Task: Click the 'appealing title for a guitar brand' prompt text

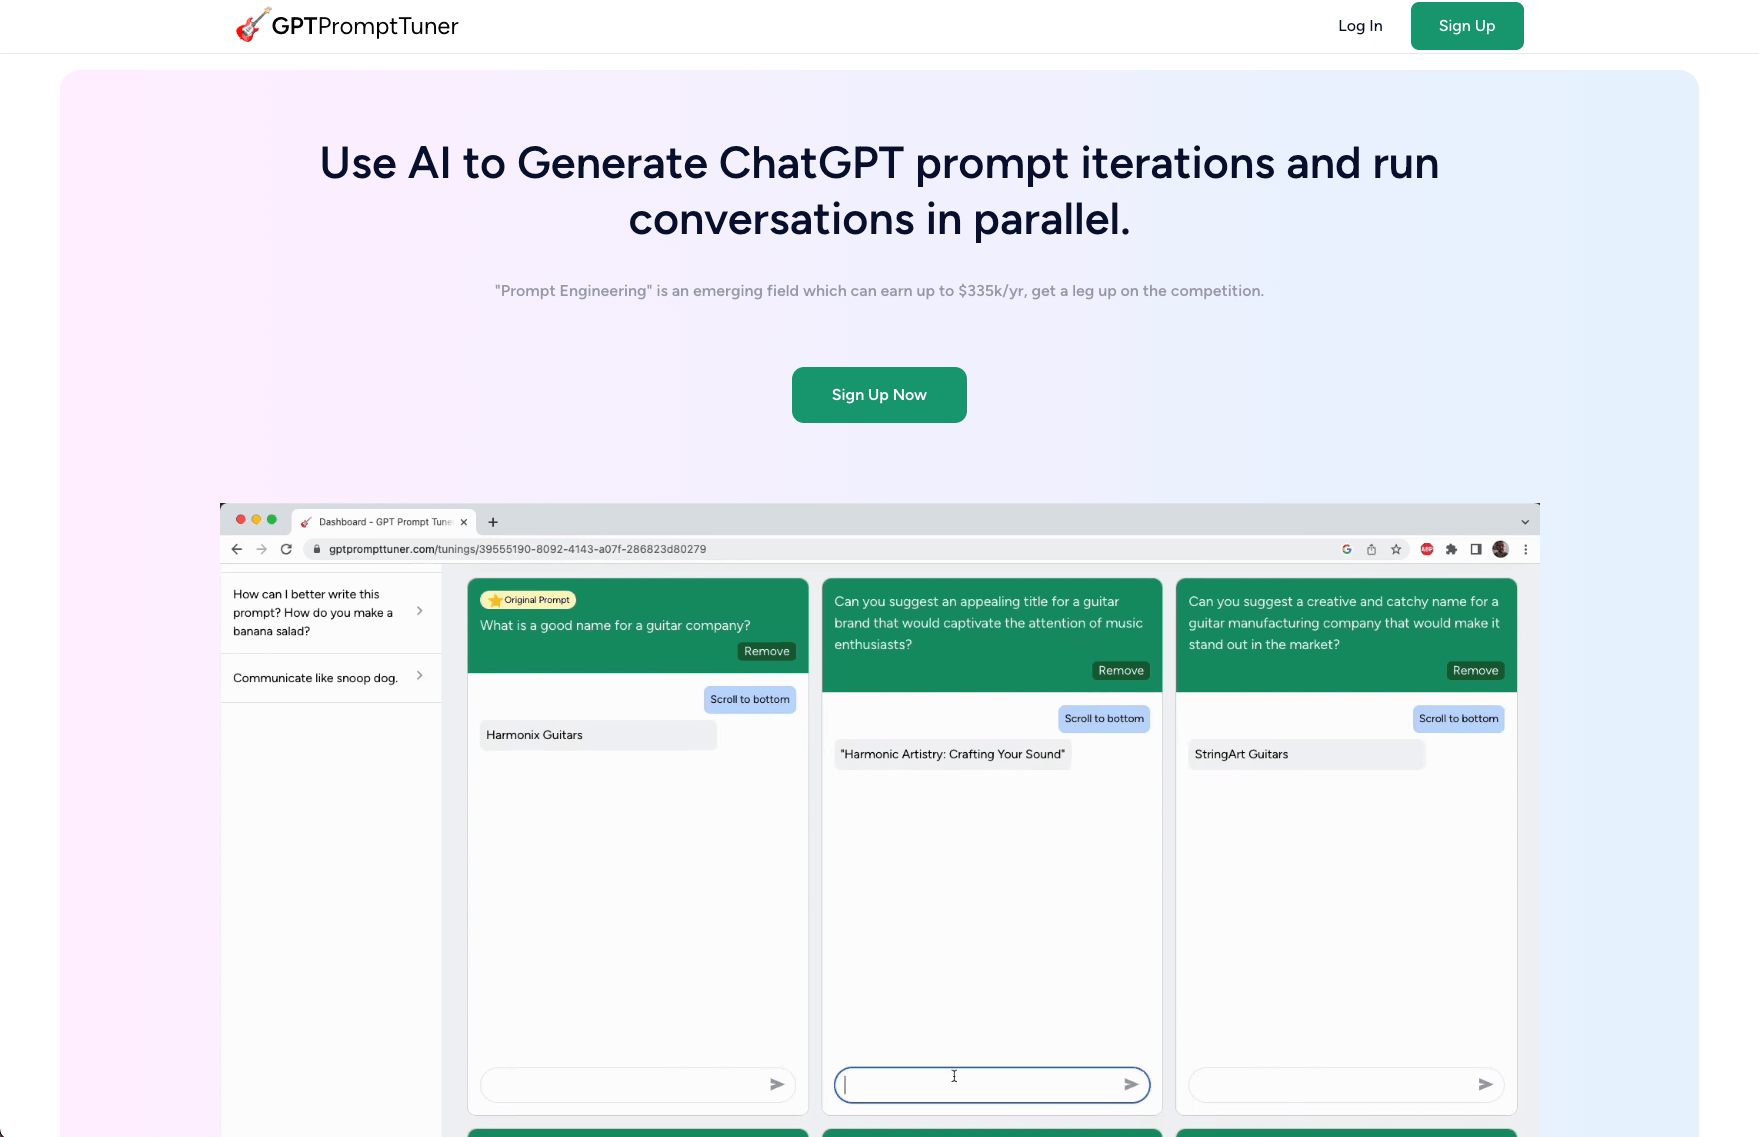Action: 988,623
